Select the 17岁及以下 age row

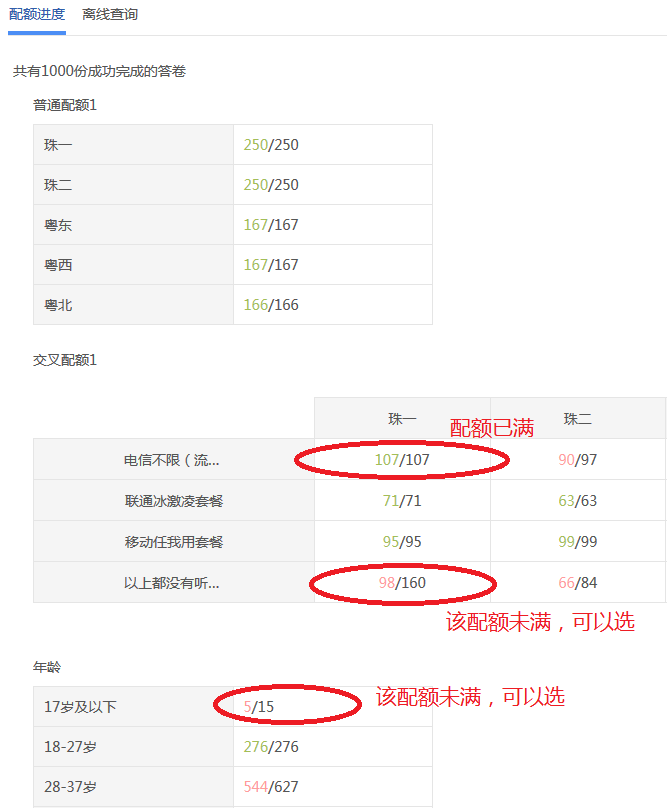point(233,706)
